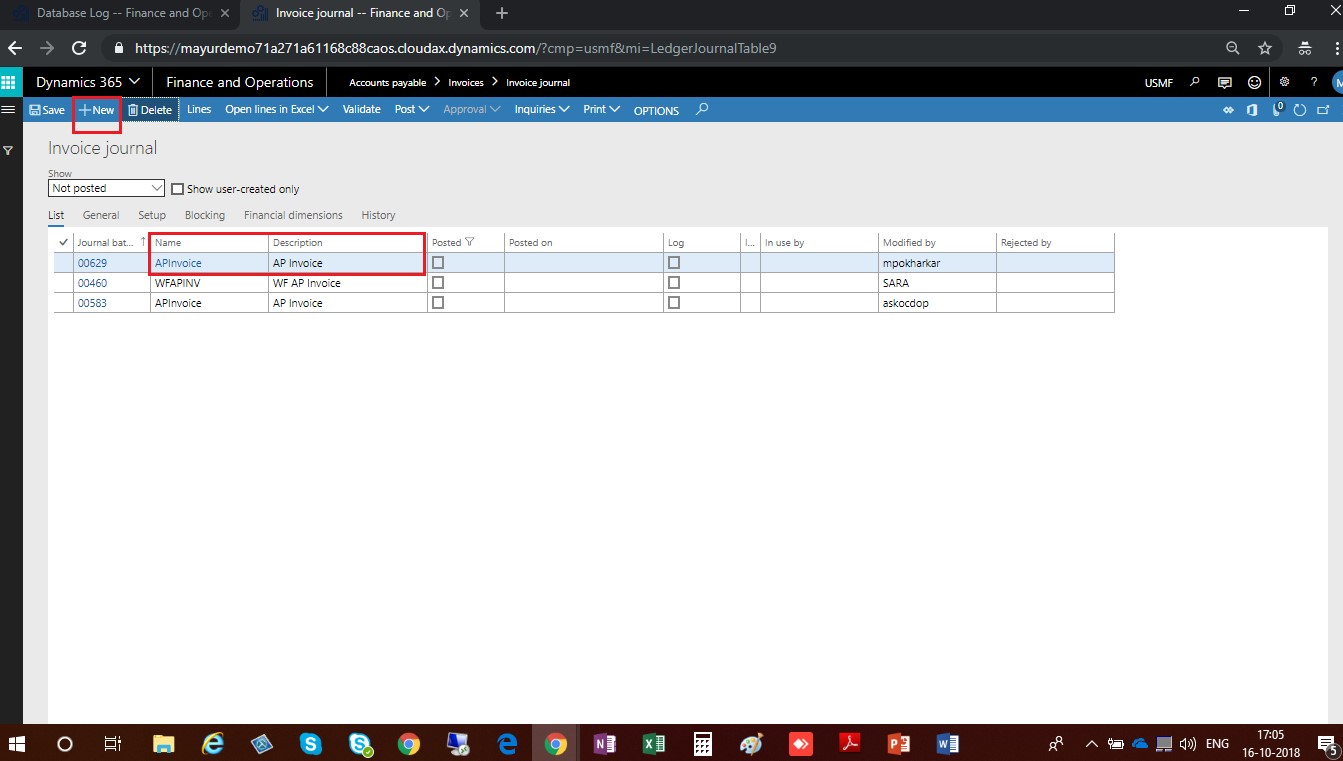Image resolution: width=1343 pixels, height=761 pixels.
Task: Expand the Post menu
Action: pyautogui.click(x=411, y=110)
